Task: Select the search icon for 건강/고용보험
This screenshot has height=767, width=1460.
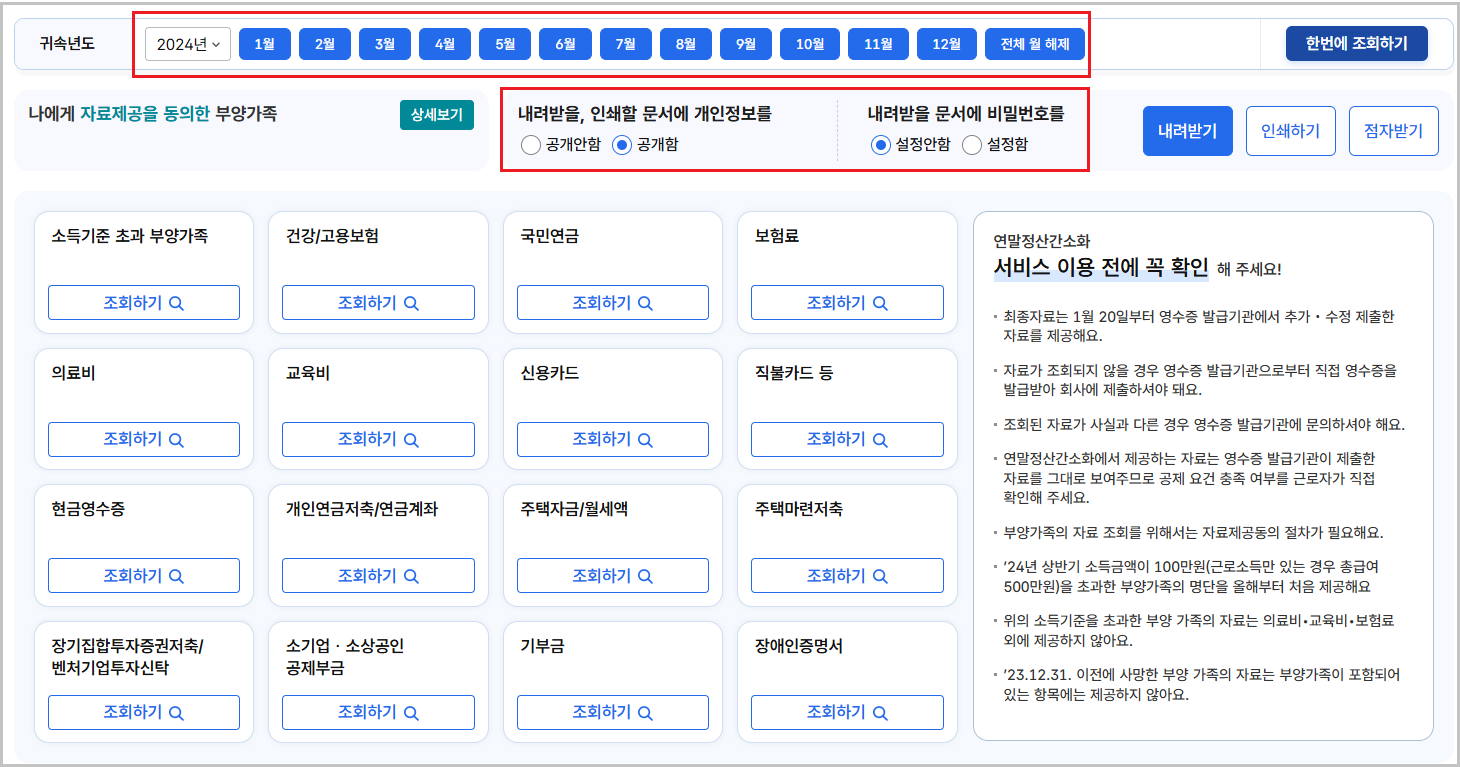Action: (413, 303)
